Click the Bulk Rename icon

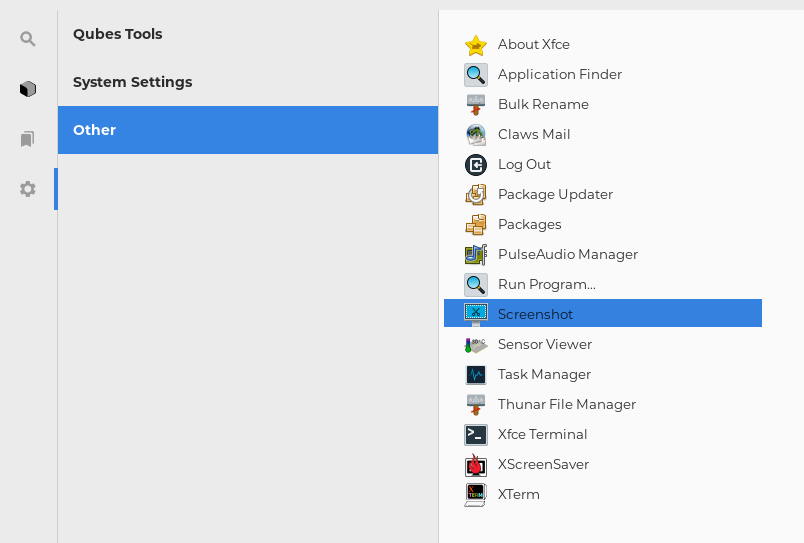coord(476,105)
